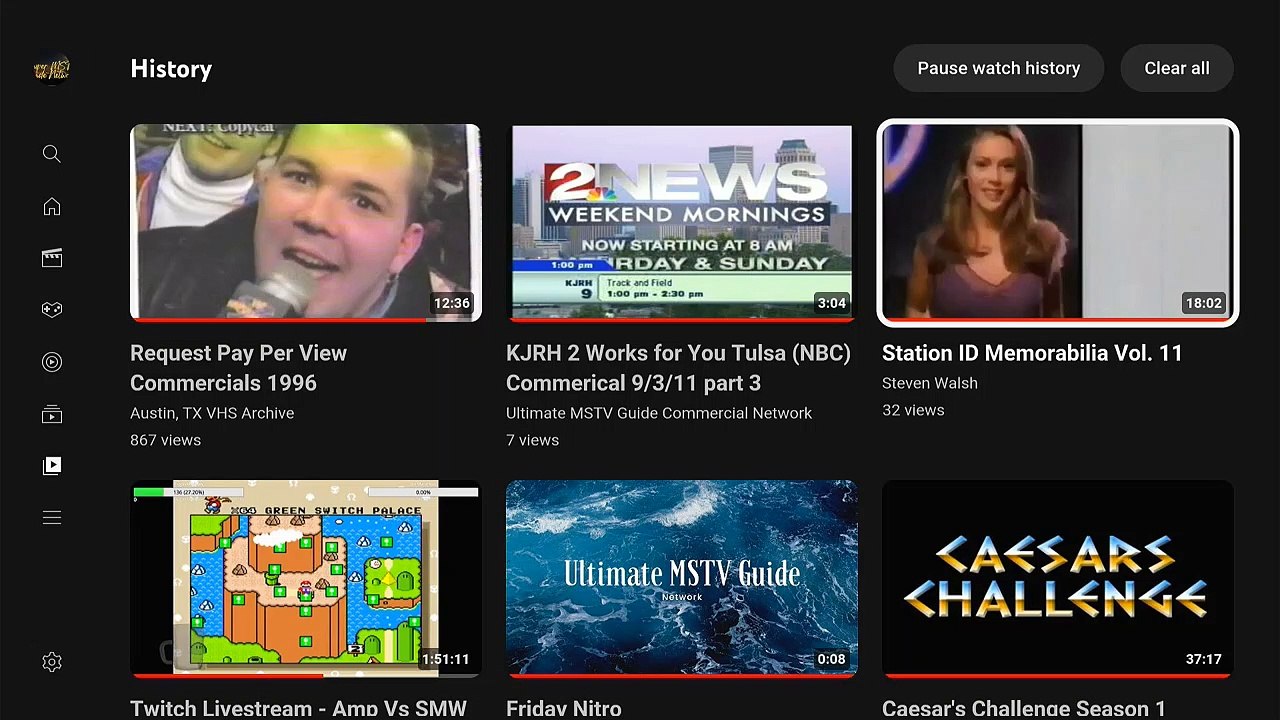1280x720 pixels.
Task: Click the 1:51:11 duration badge
Action: point(445,659)
